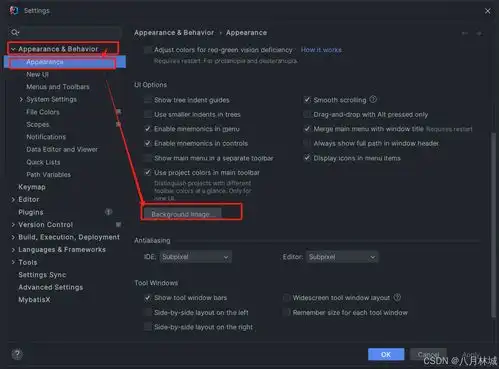Image resolution: width=499 pixels, height=369 pixels.
Task: Click the back navigation arrow
Action: (464, 33)
